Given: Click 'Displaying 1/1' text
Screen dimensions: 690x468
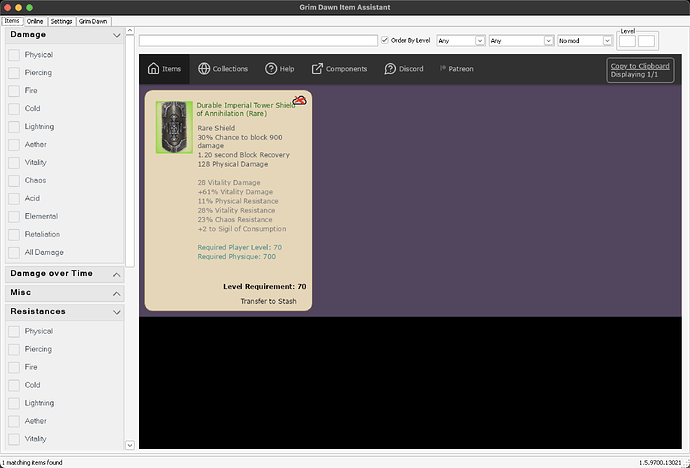Looking at the screenshot, I should point(634,74).
